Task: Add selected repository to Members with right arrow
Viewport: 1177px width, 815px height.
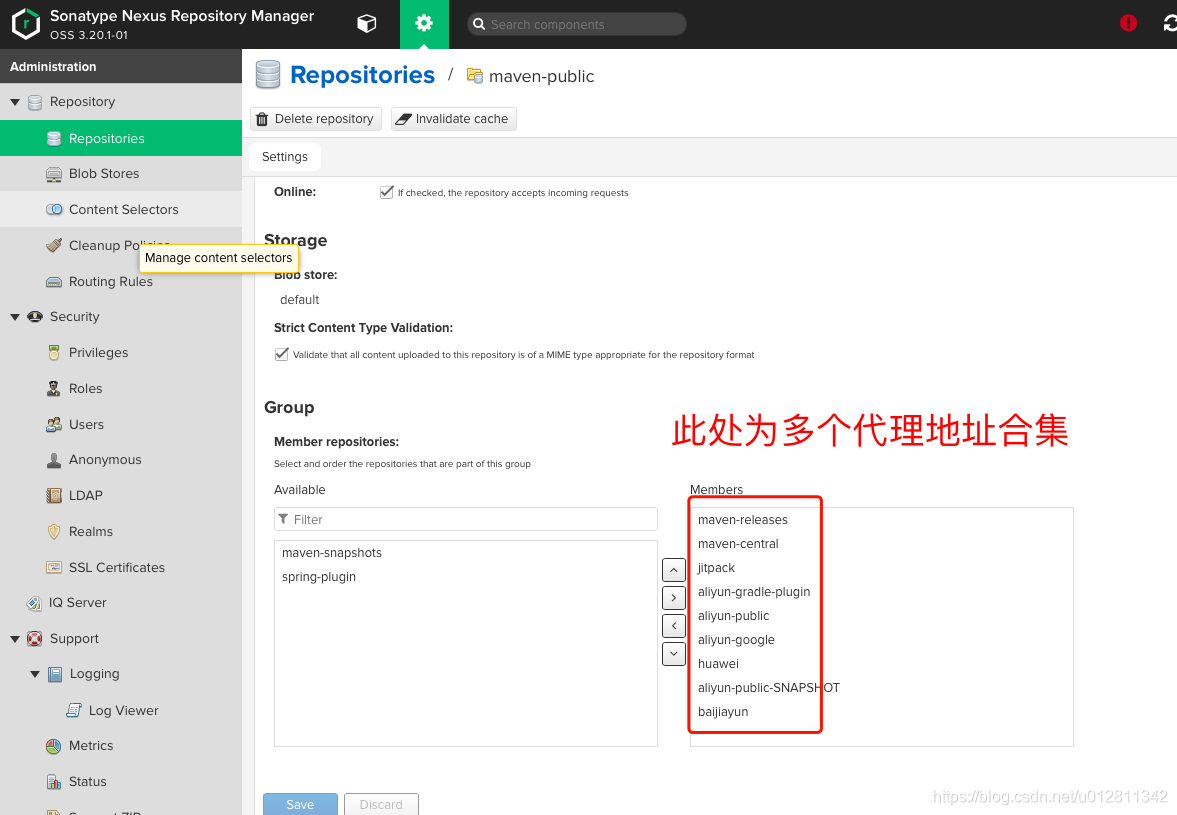Action: pos(674,598)
